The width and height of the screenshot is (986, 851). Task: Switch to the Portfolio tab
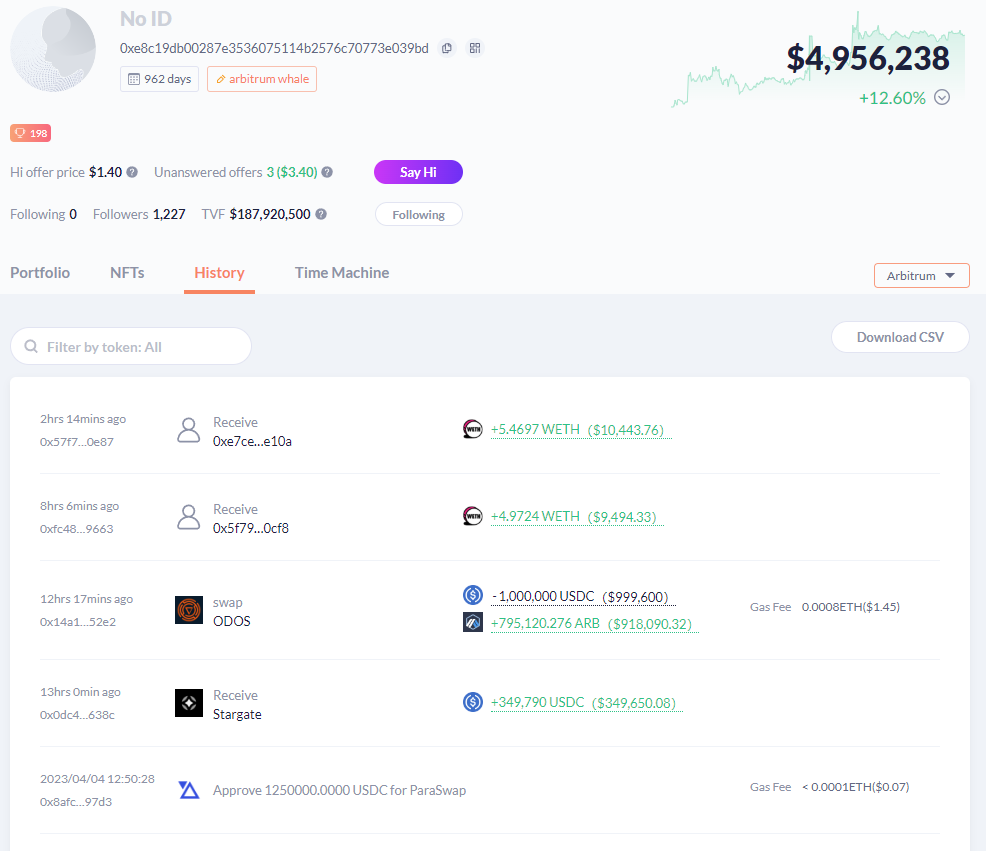tap(40, 273)
